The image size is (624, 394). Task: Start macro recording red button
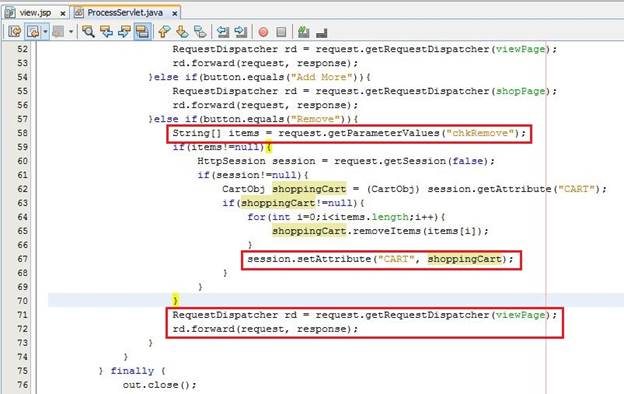click(x=263, y=32)
